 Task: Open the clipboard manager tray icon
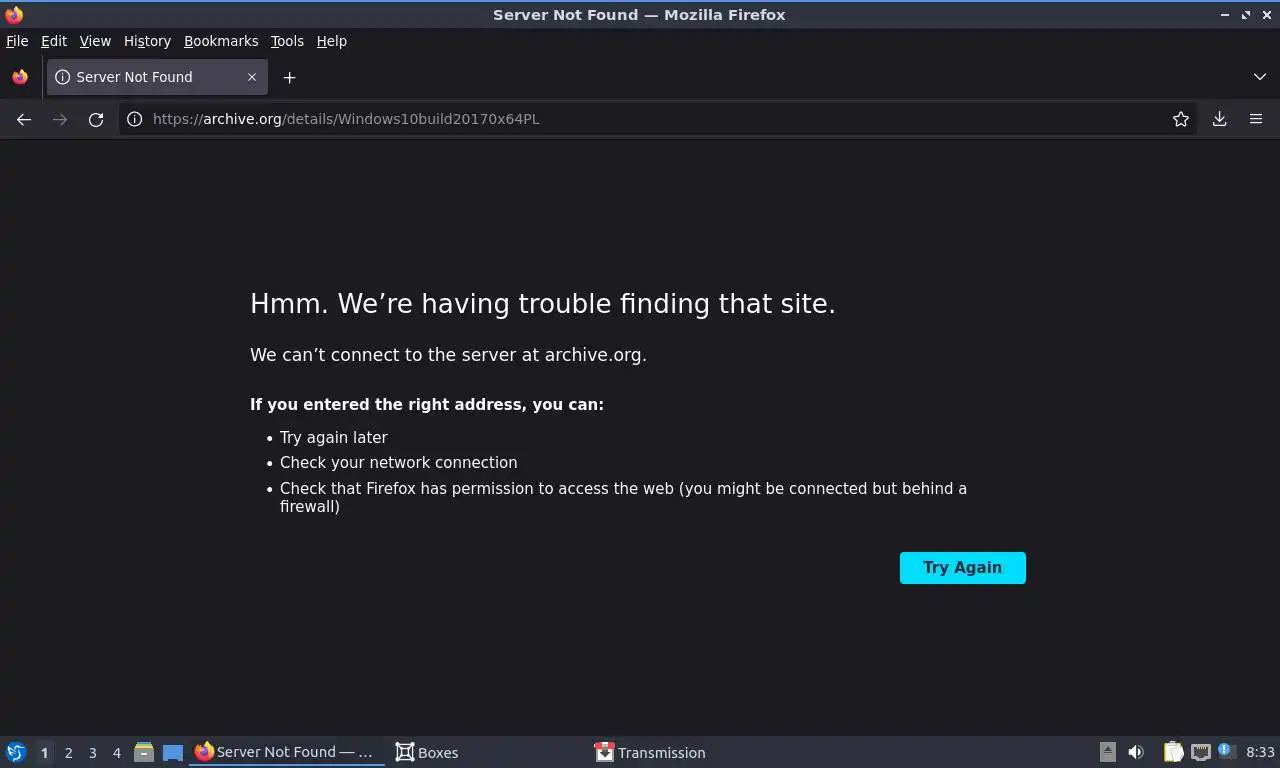pyautogui.click(x=1173, y=752)
